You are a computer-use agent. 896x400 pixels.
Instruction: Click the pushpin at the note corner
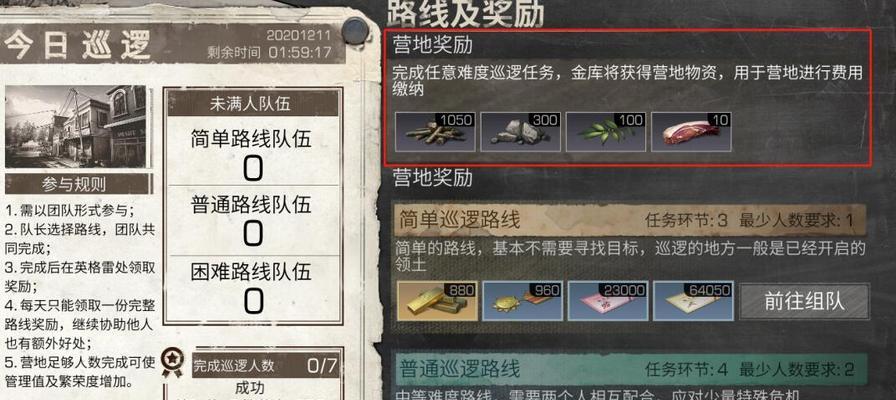[x=355, y=31]
